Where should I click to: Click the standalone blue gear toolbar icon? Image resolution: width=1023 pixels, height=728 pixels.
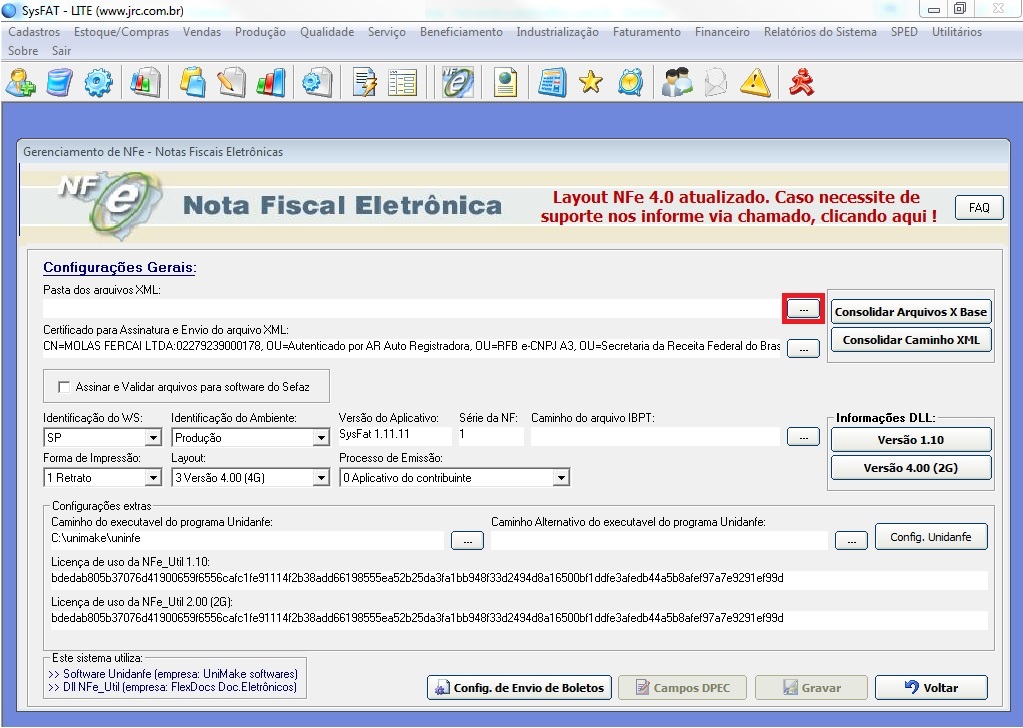(x=99, y=83)
